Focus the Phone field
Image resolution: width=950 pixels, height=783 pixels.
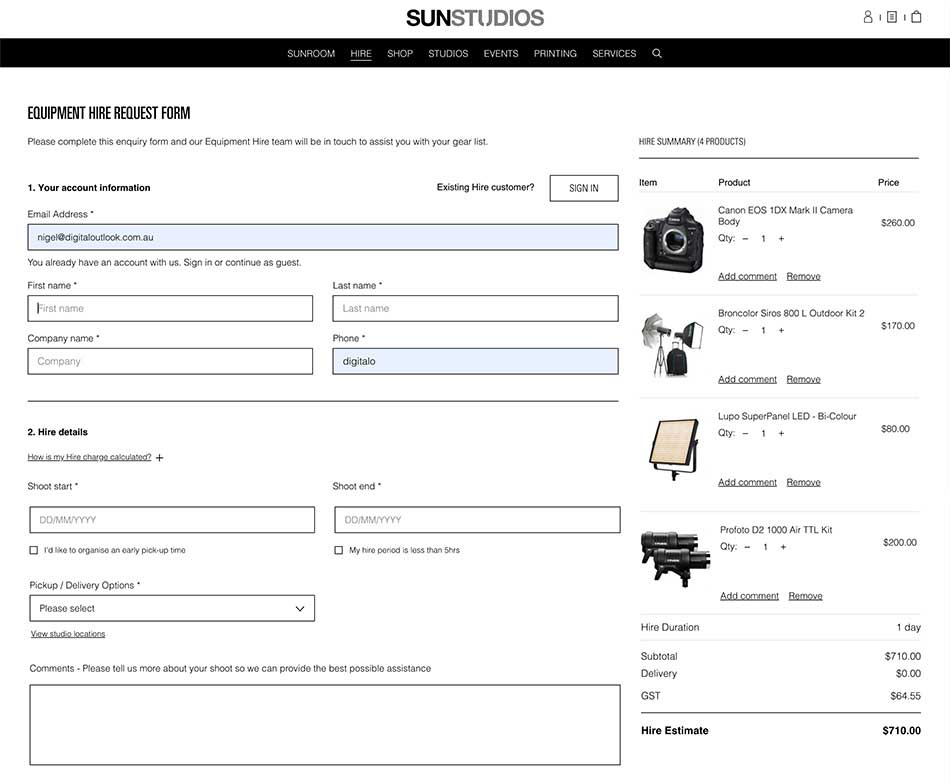point(476,361)
